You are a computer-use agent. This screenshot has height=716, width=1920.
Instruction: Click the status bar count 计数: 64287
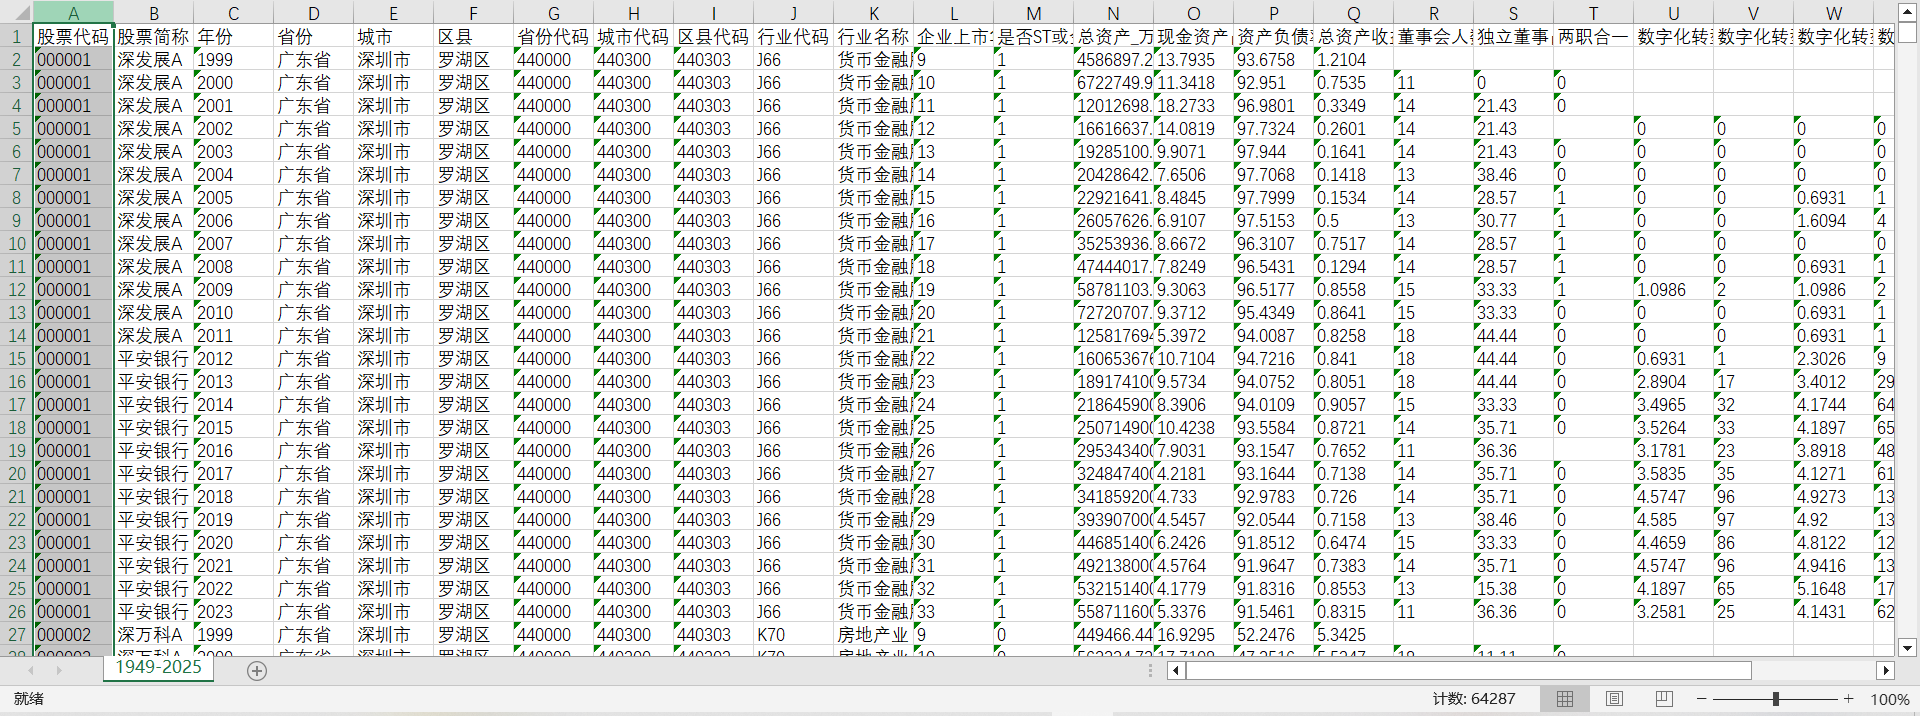coord(1473,699)
